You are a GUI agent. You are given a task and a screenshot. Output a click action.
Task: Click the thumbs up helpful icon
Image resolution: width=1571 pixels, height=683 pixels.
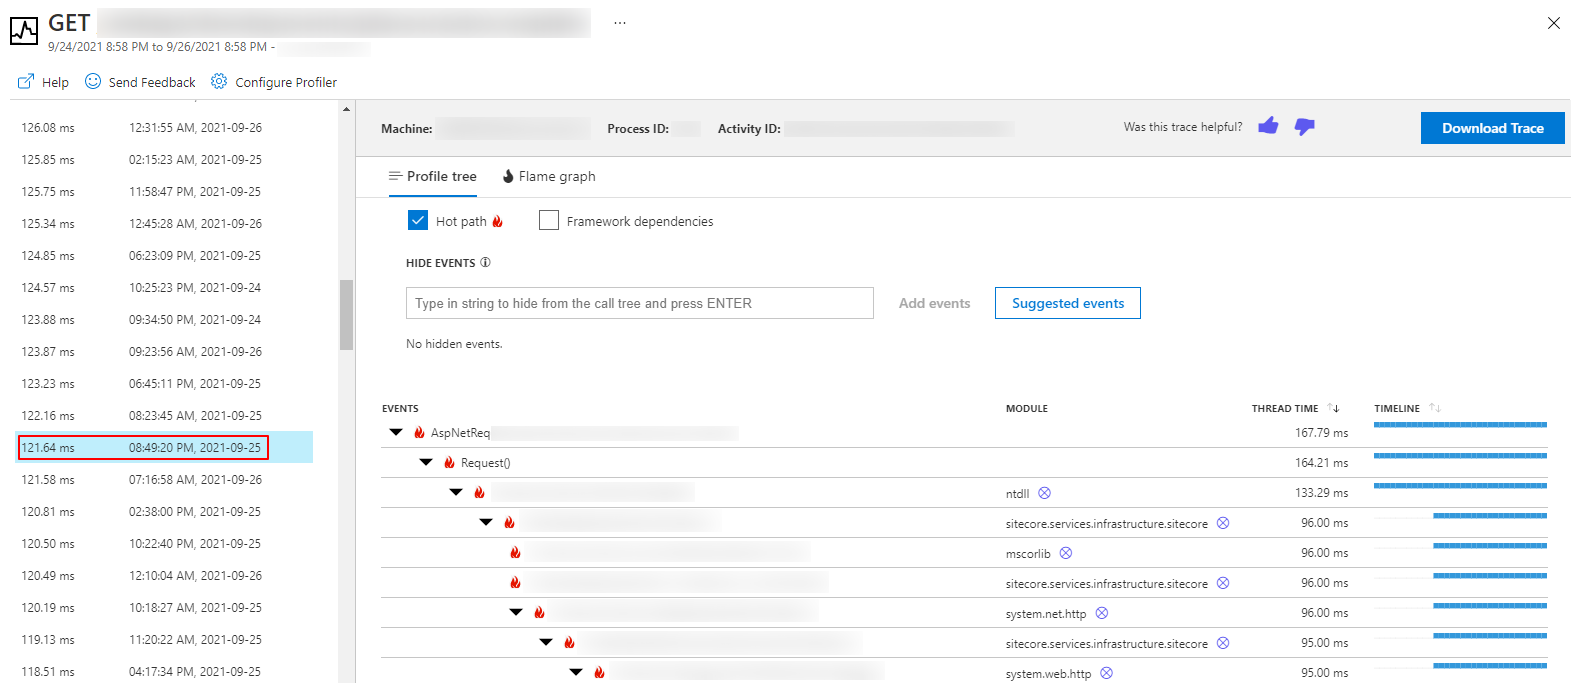(1268, 126)
